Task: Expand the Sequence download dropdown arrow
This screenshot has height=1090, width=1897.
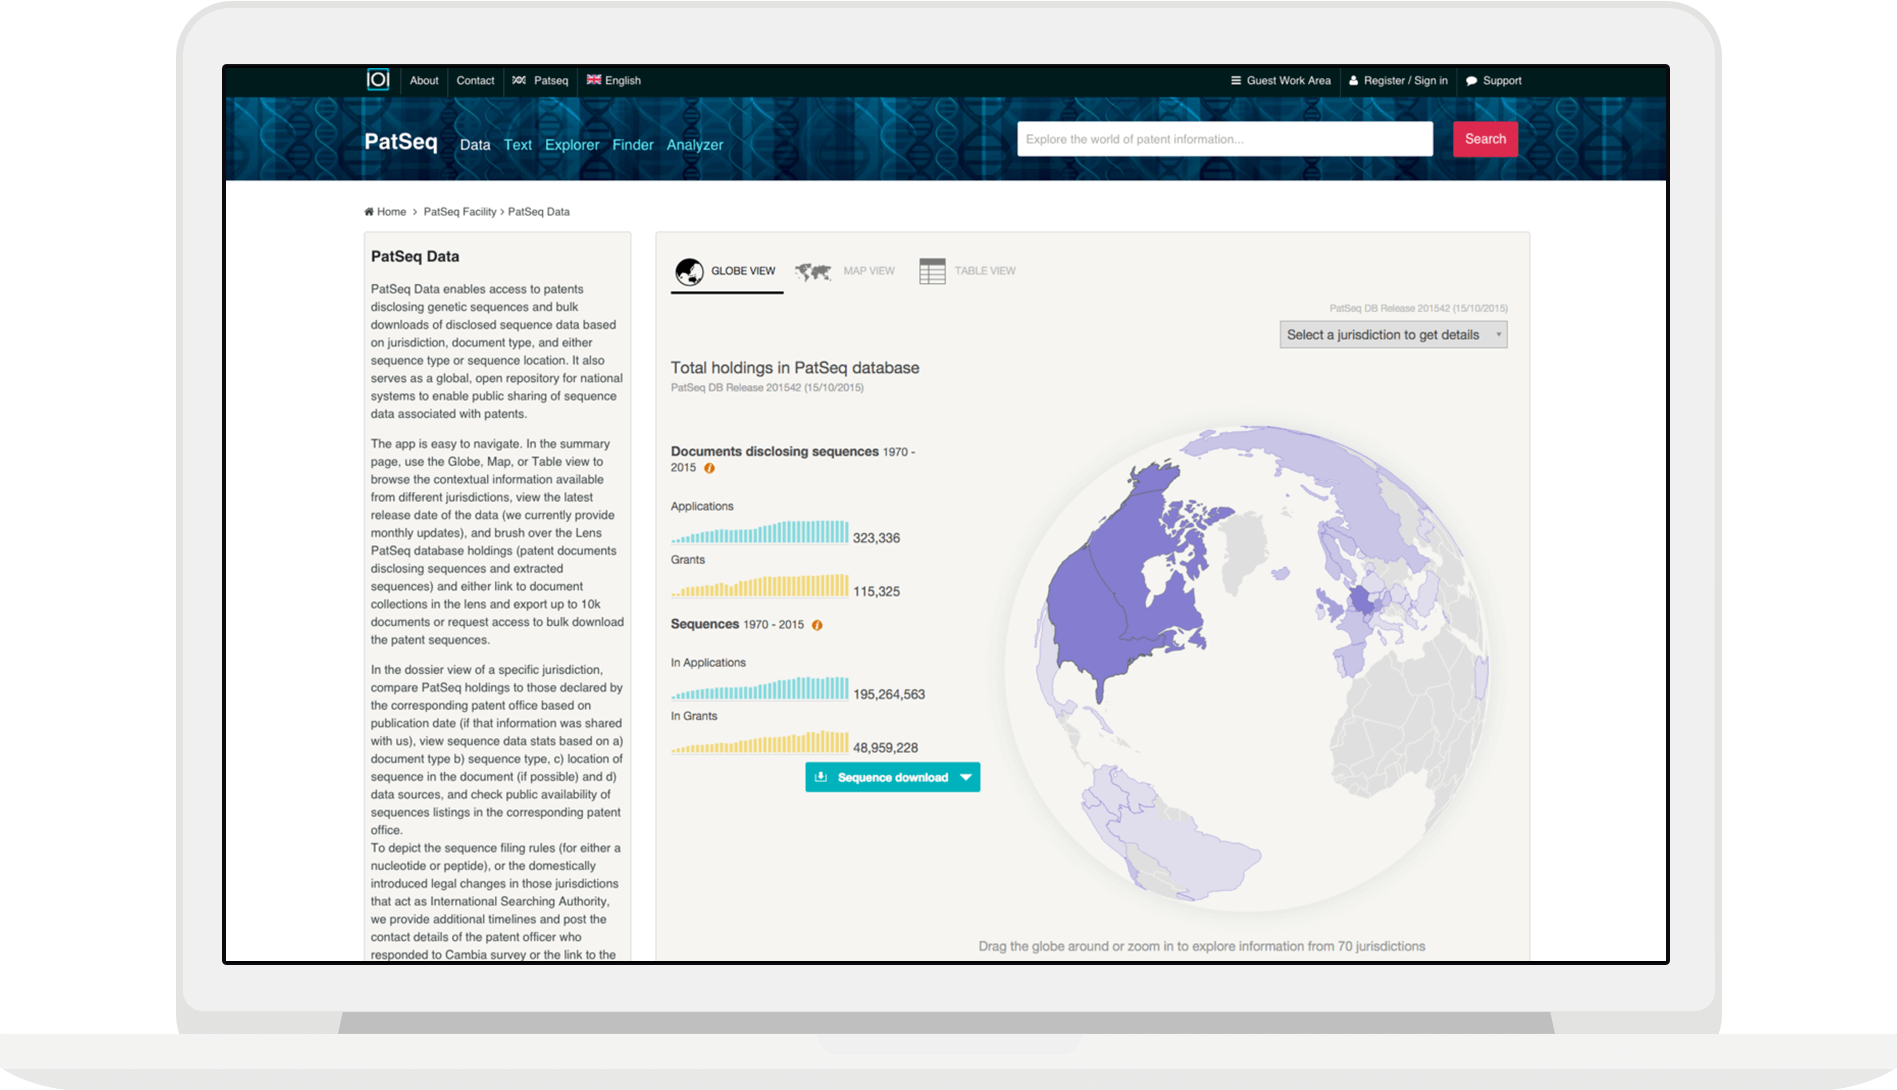Action: click(966, 777)
